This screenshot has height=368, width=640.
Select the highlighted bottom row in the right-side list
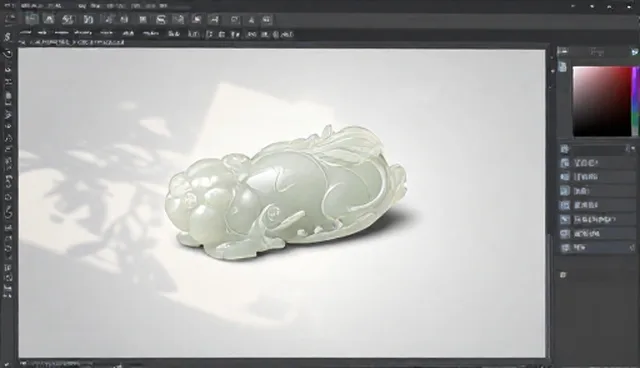[x=597, y=248]
